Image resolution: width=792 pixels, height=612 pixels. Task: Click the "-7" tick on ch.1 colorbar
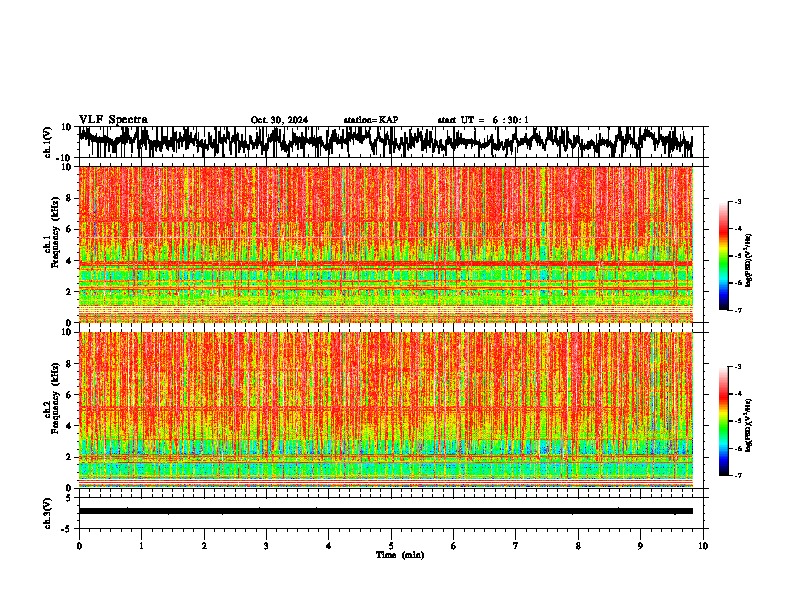click(737, 310)
